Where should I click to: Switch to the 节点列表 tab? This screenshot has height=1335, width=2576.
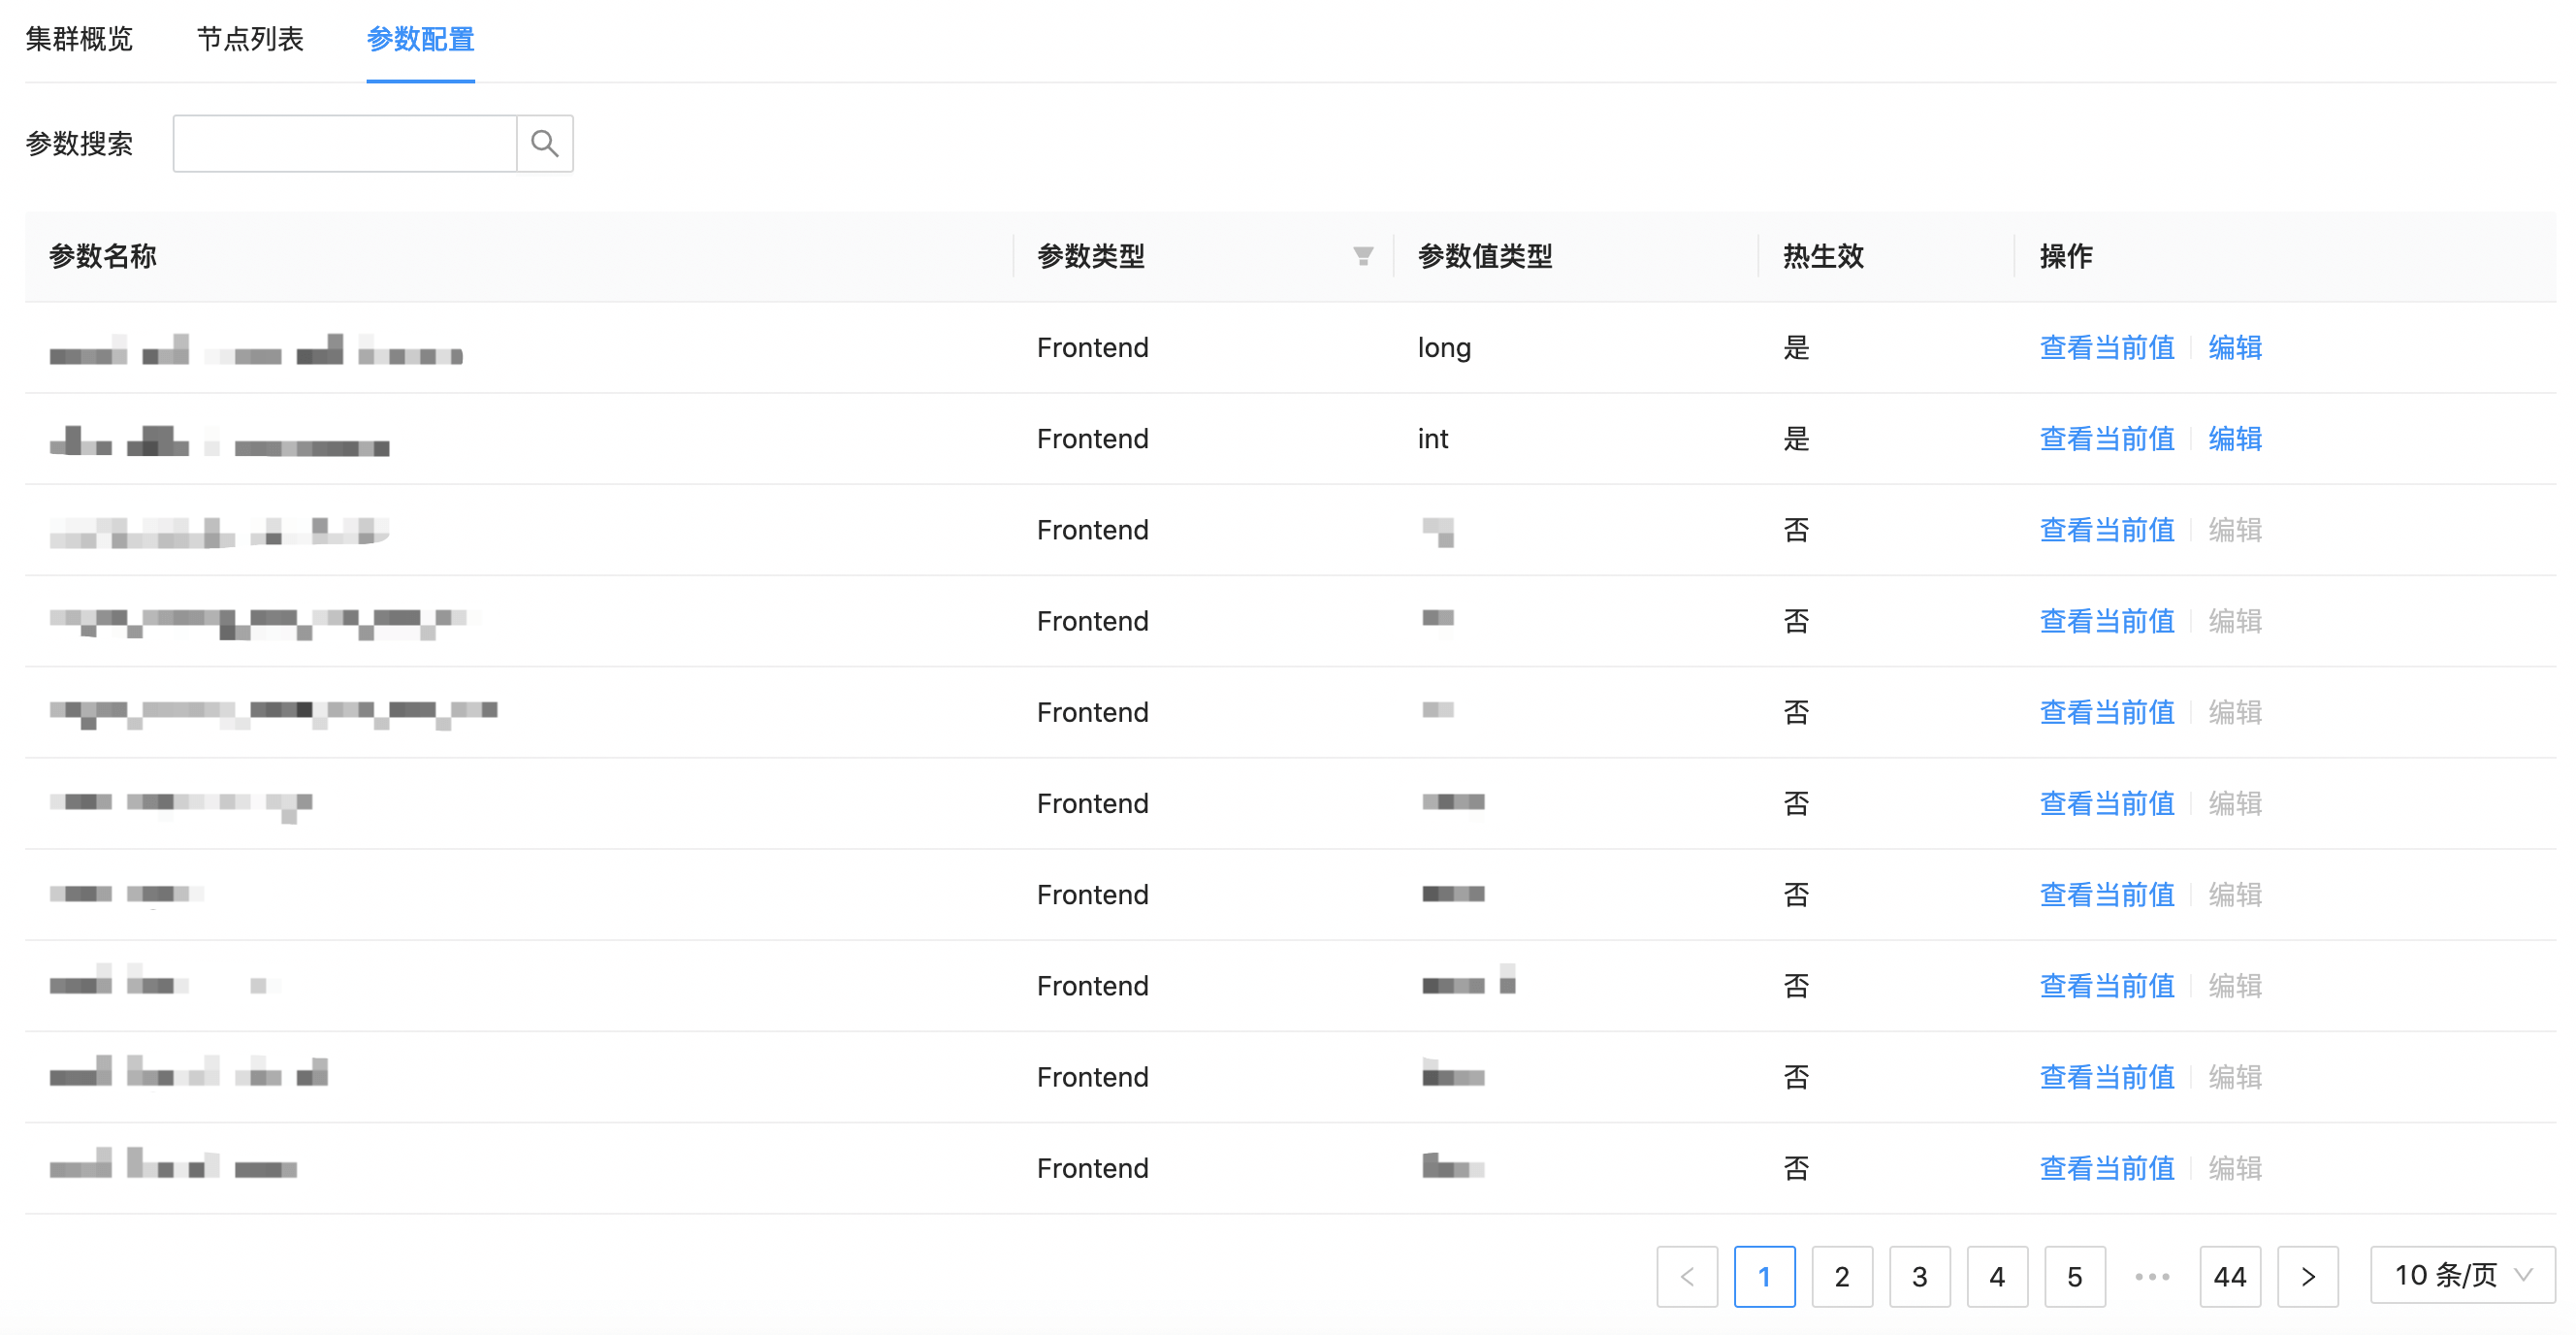tap(249, 38)
